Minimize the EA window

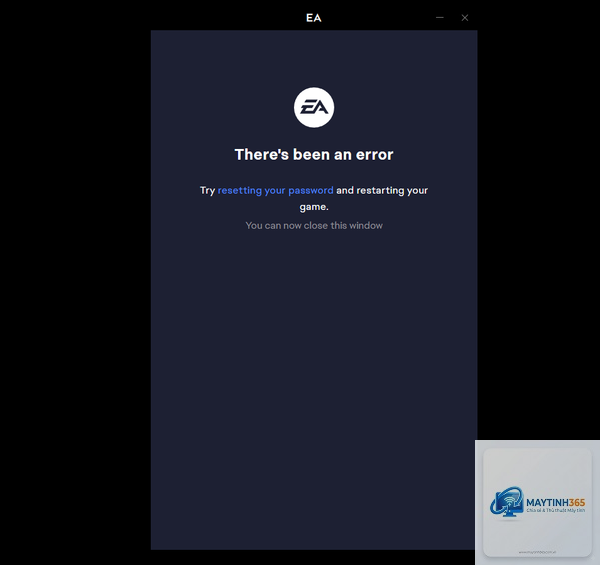(440, 18)
